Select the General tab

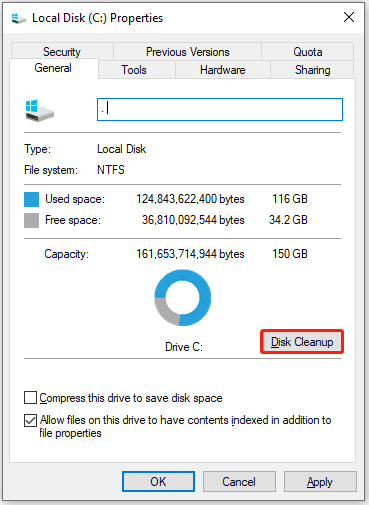(x=54, y=68)
